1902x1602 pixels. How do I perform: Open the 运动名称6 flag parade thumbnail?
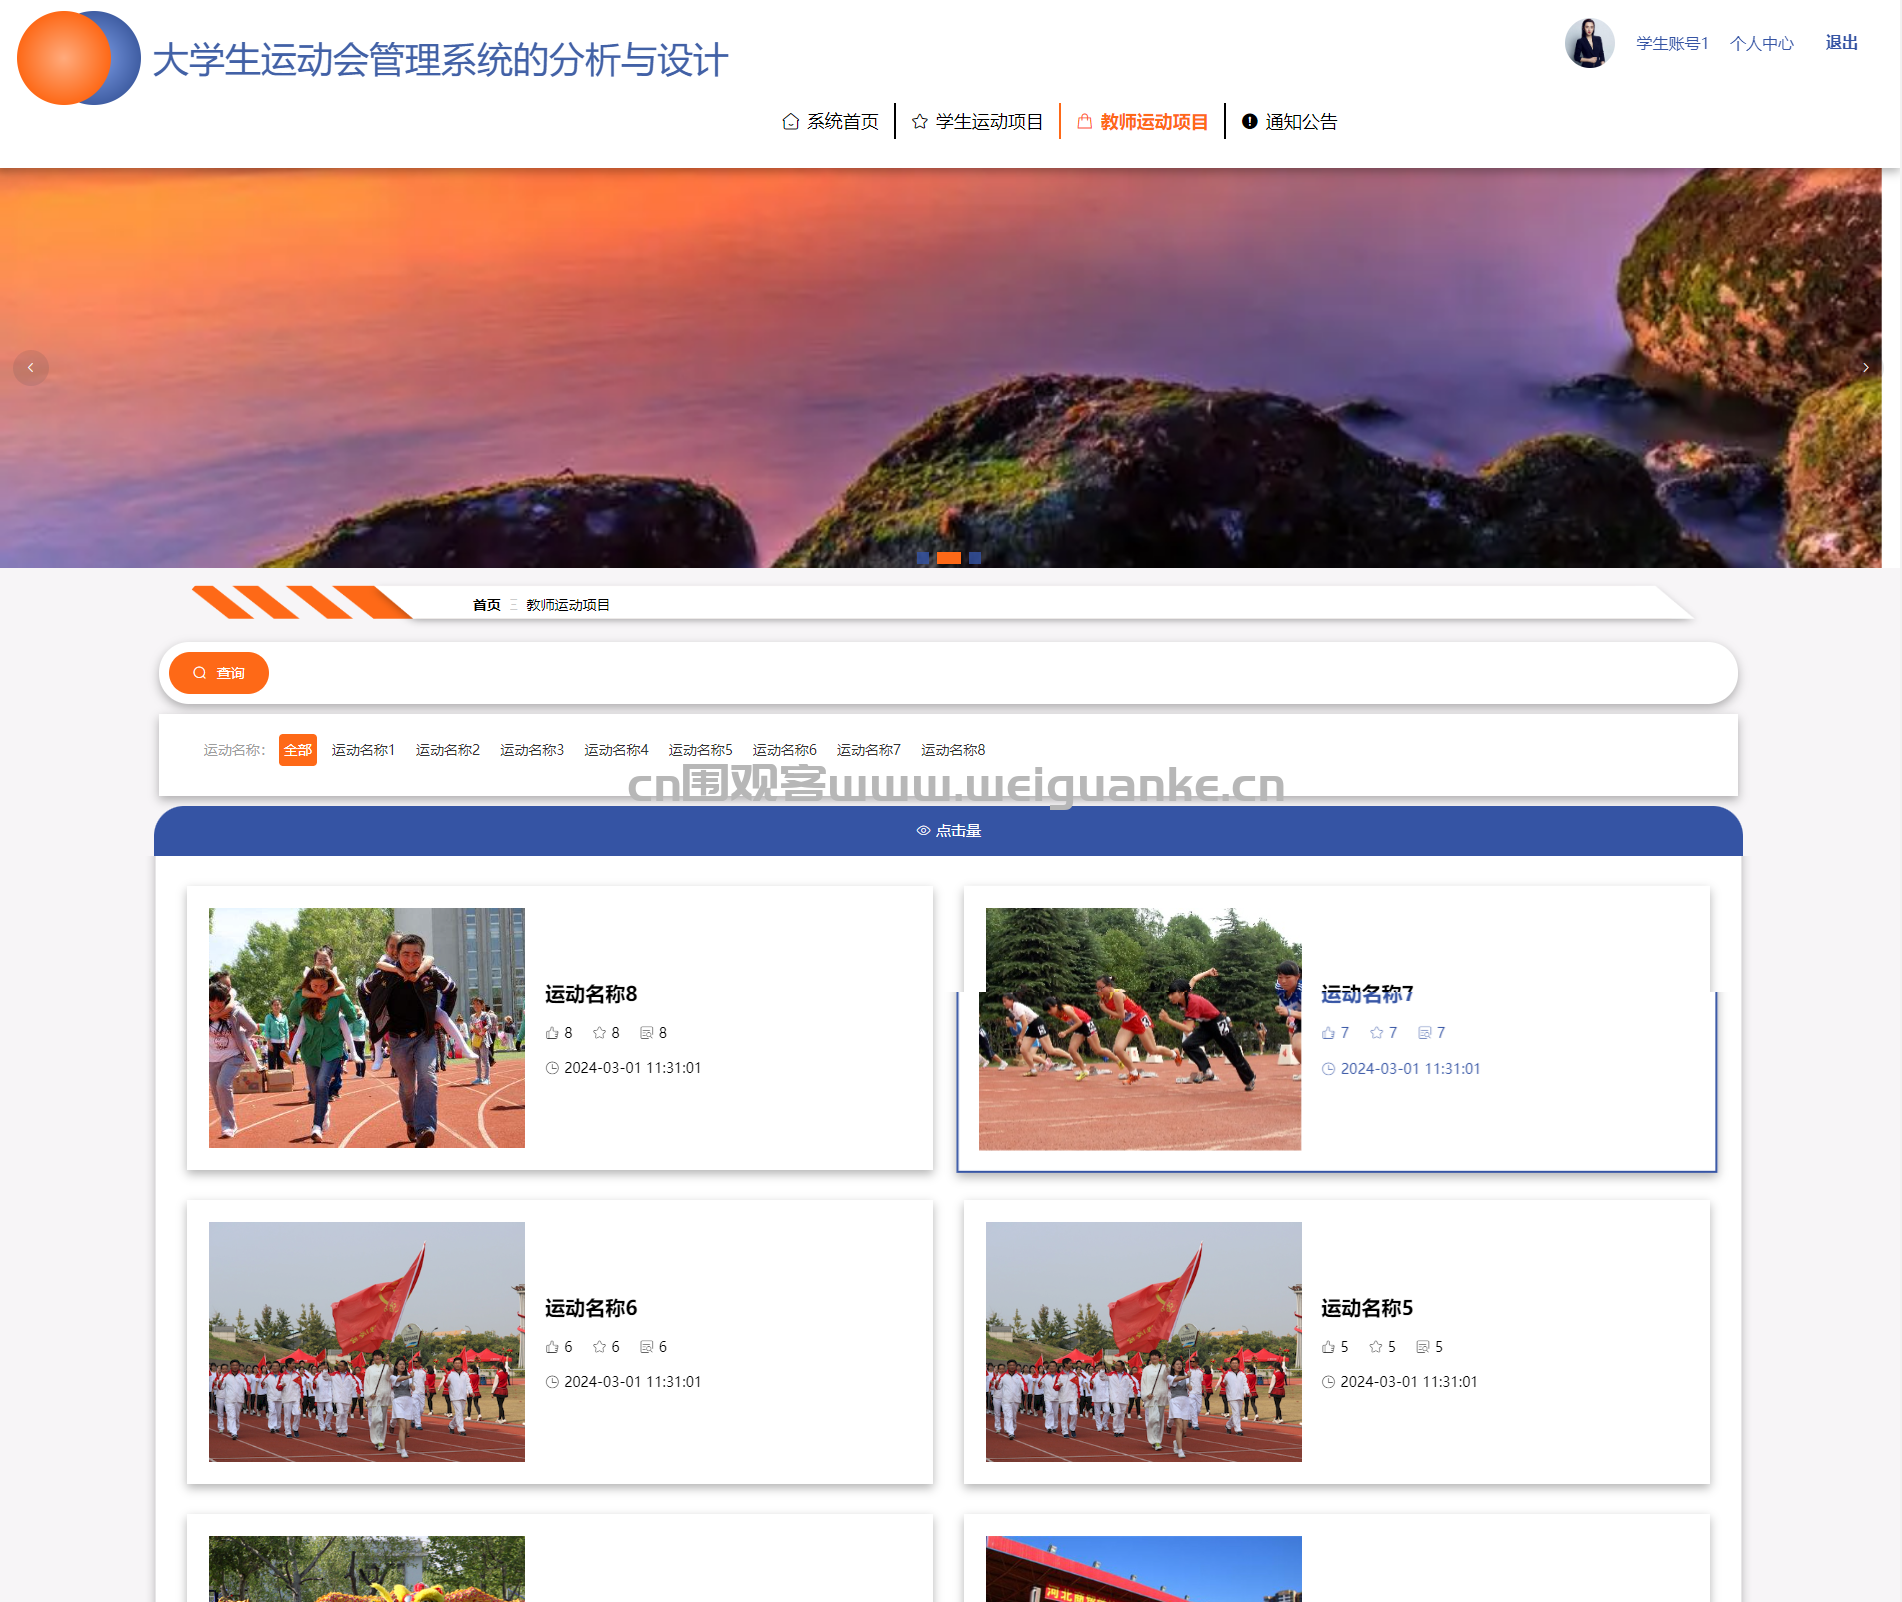(367, 1342)
